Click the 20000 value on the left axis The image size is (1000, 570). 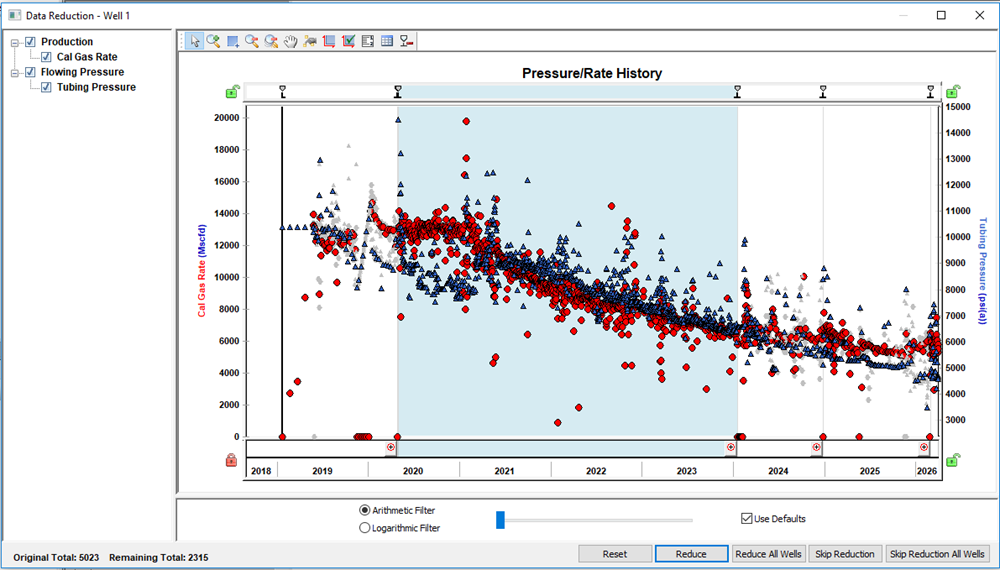click(x=225, y=118)
